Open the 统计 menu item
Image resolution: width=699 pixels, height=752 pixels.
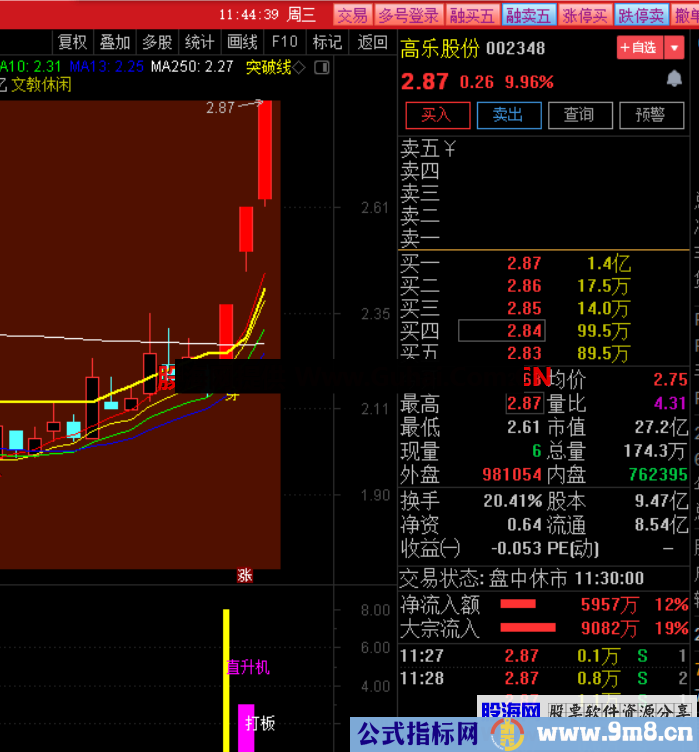click(x=200, y=42)
